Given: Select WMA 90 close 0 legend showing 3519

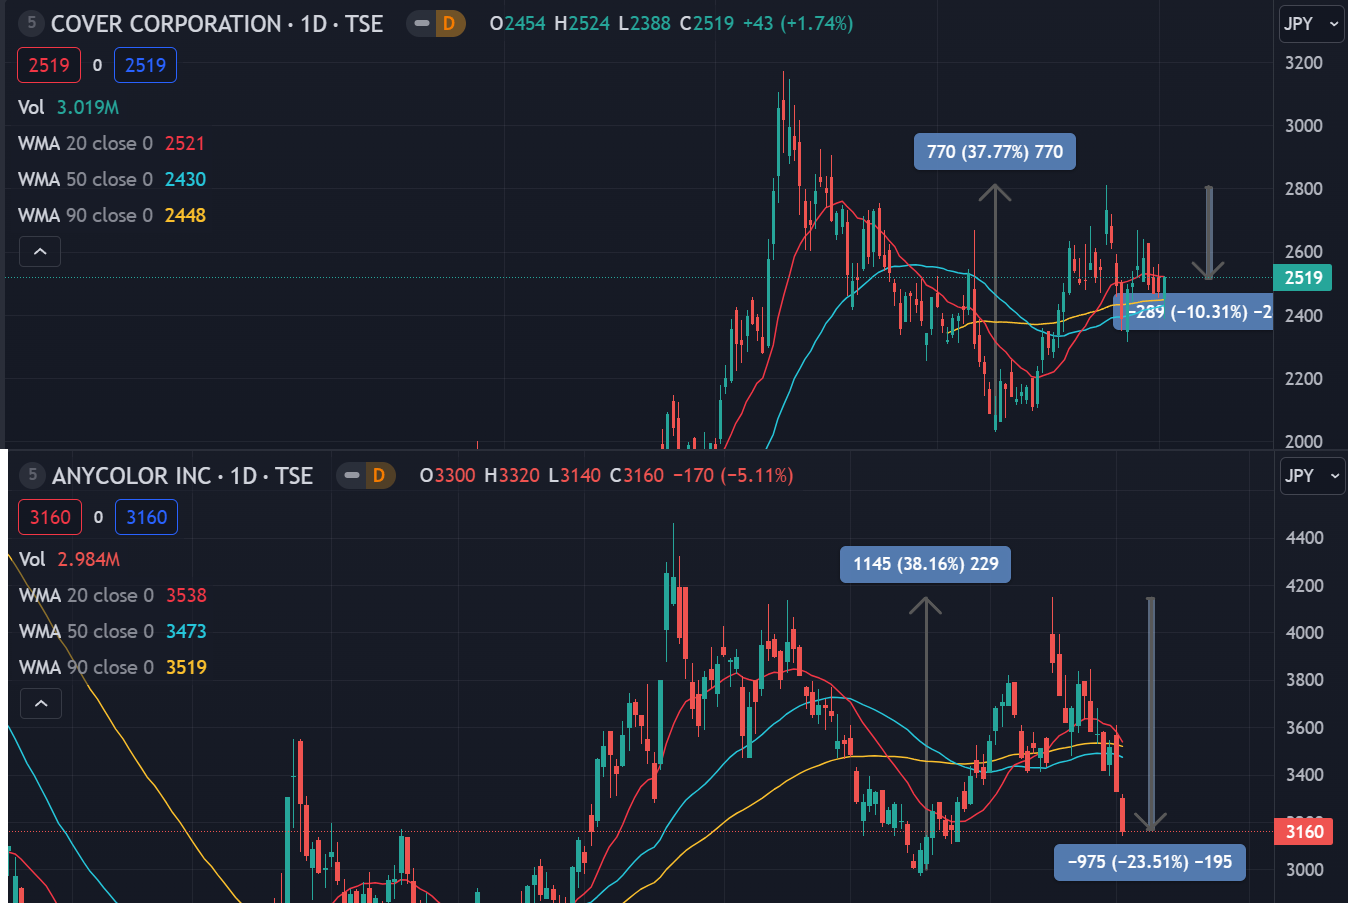Looking at the screenshot, I should (x=113, y=667).
